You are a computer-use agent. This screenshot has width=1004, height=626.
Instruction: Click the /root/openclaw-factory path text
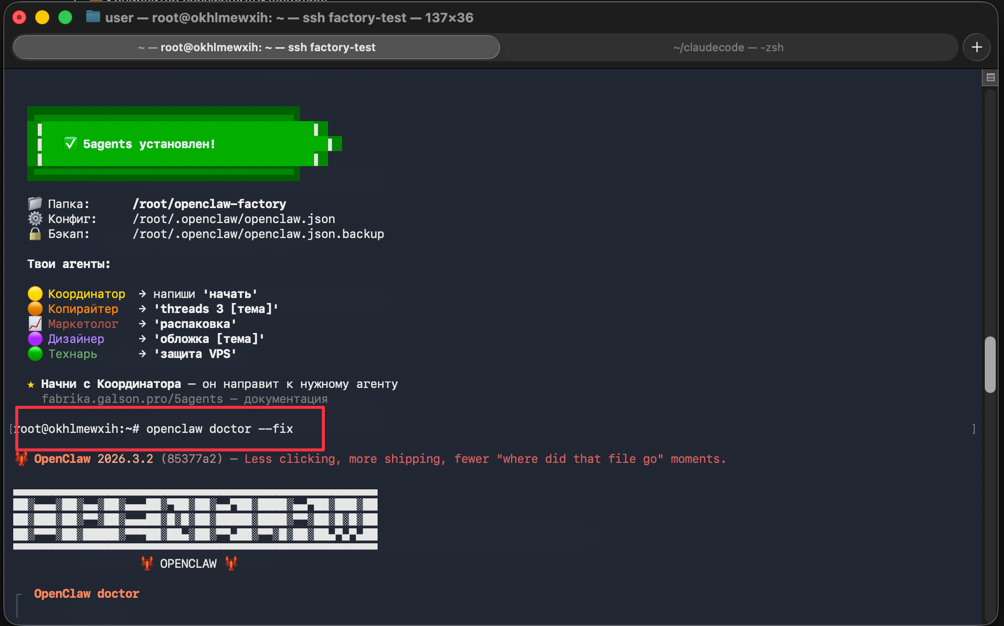tap(209, 204)
